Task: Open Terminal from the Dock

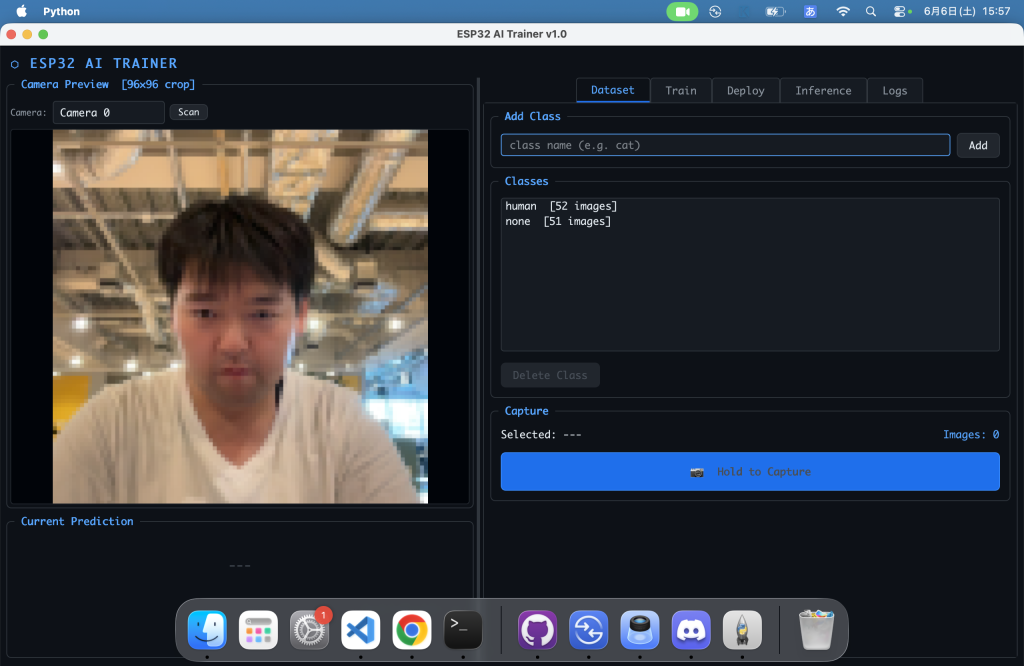Action: (x=462, y=630)
